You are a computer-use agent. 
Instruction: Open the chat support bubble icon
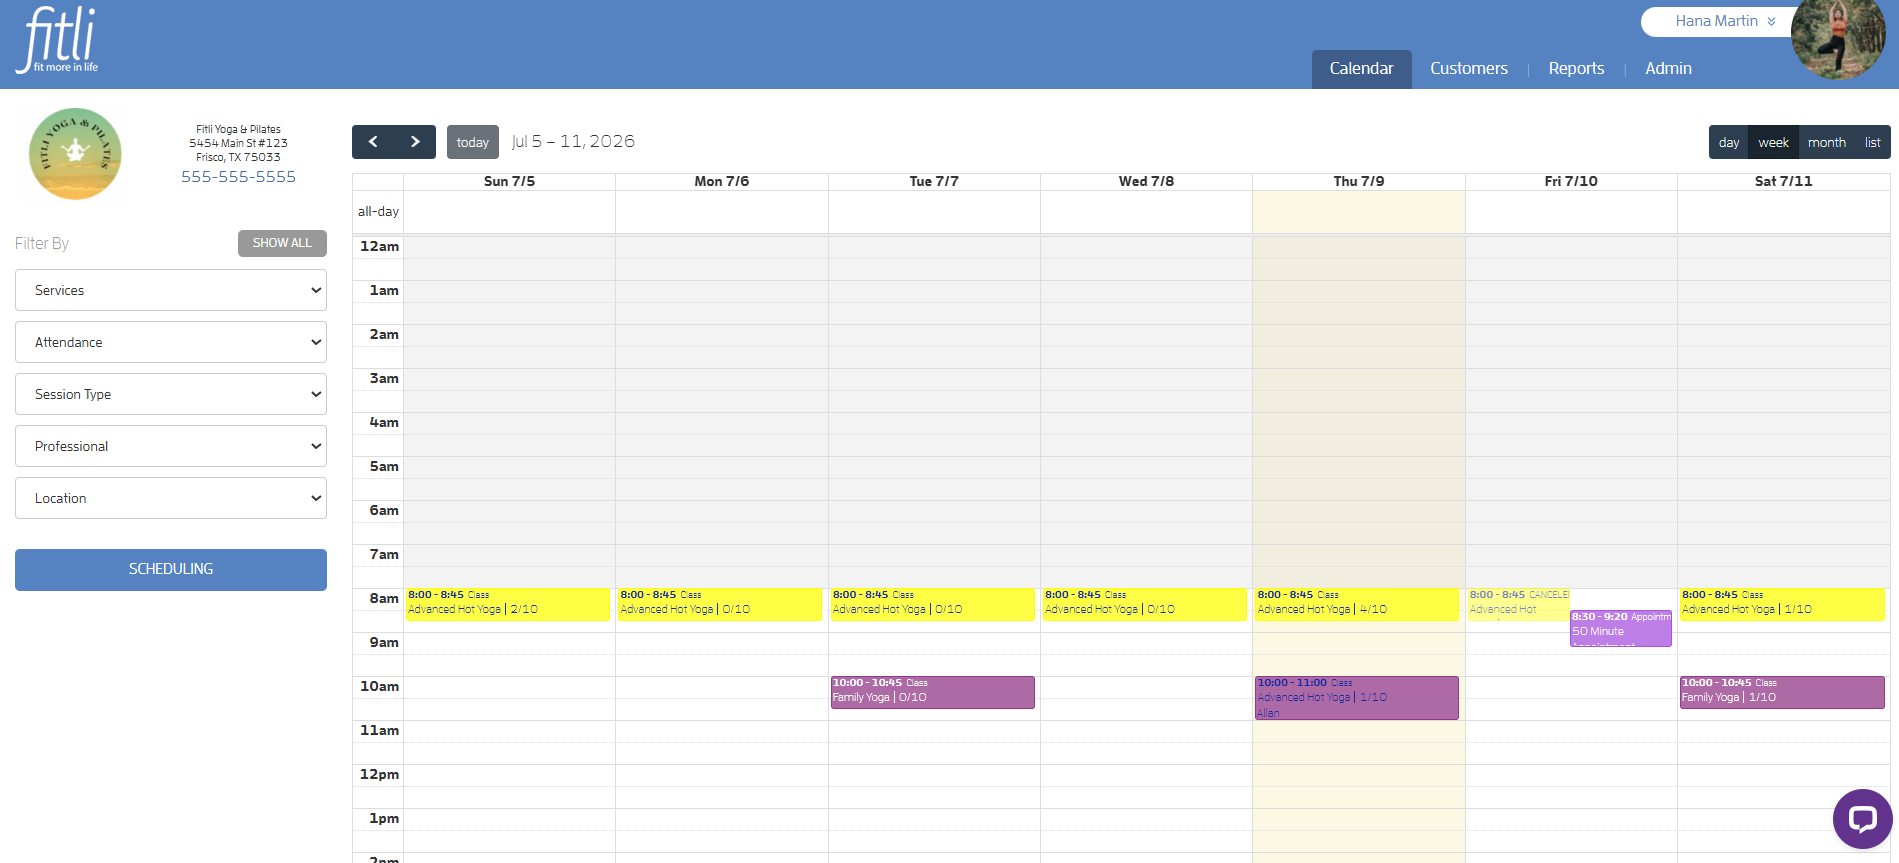pyautogui.click(x=1862, y=819)
